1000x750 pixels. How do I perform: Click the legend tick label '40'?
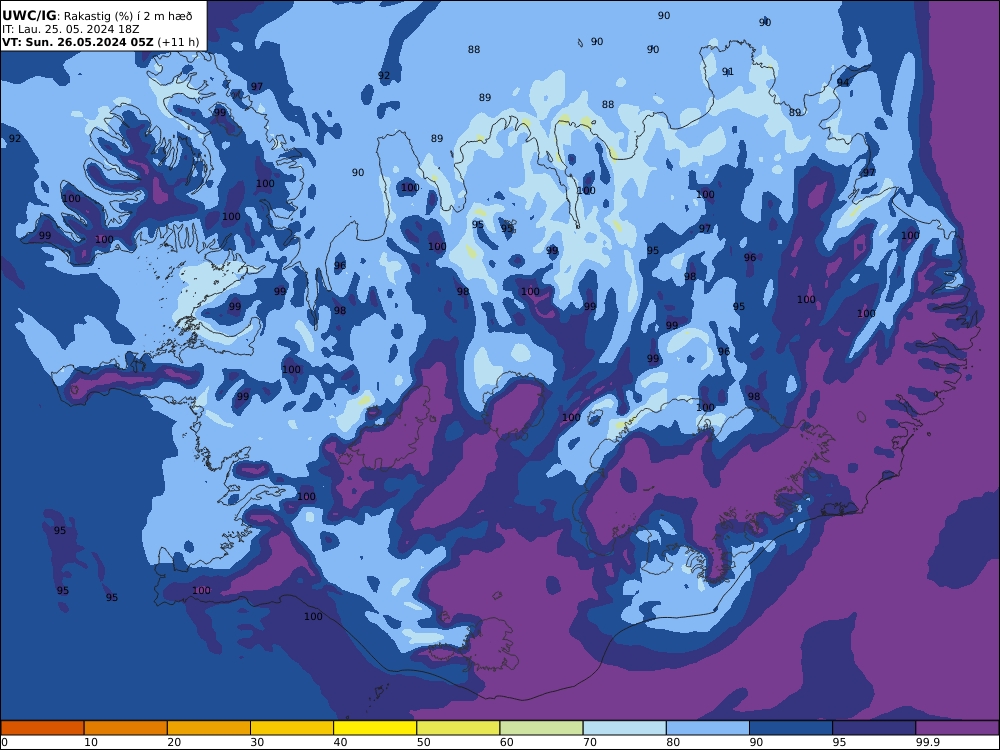click(341, 742)
